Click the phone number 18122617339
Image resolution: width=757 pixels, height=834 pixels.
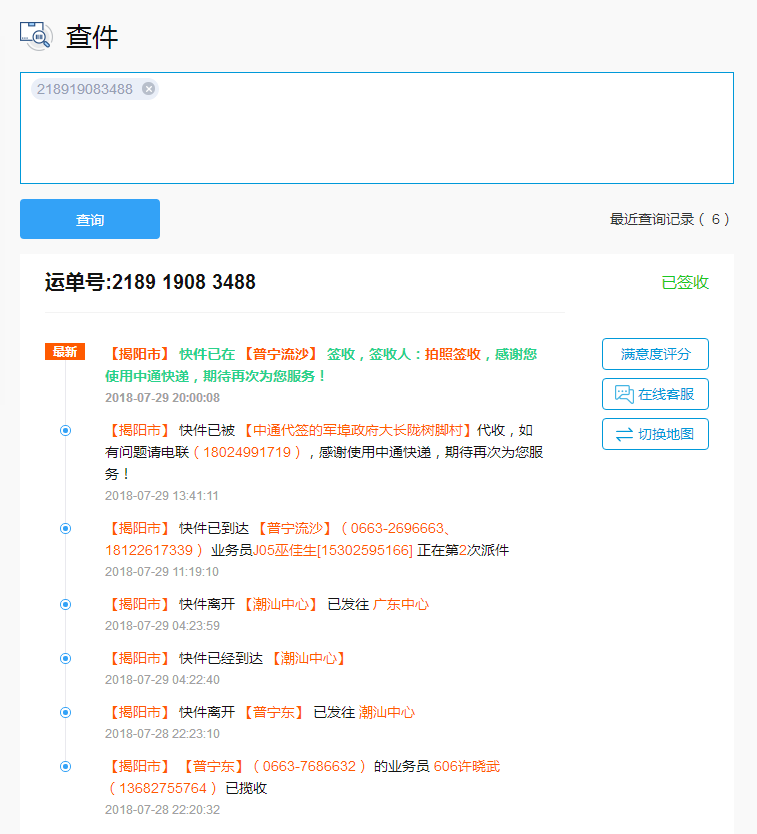click(x=149, y=550)
